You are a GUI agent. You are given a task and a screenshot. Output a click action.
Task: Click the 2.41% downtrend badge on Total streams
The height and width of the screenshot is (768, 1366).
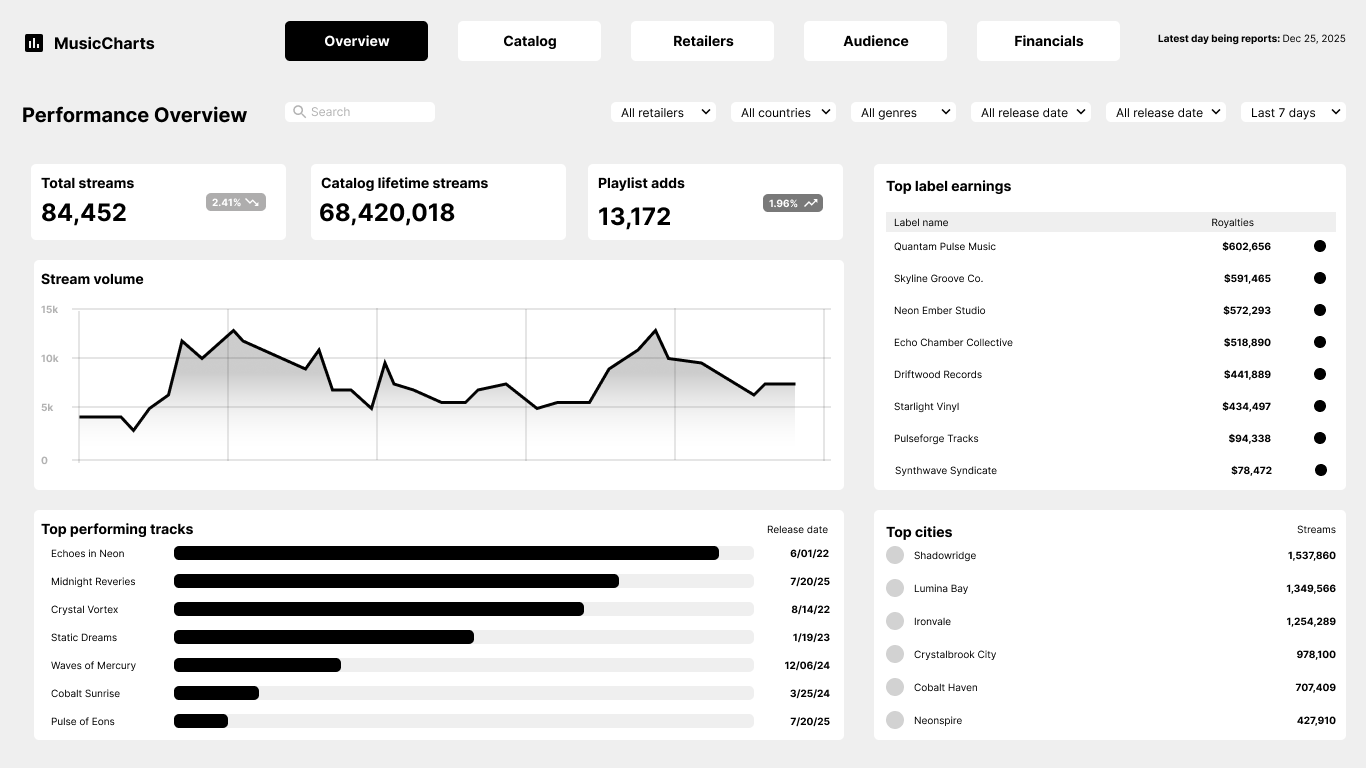pos(235,201)
